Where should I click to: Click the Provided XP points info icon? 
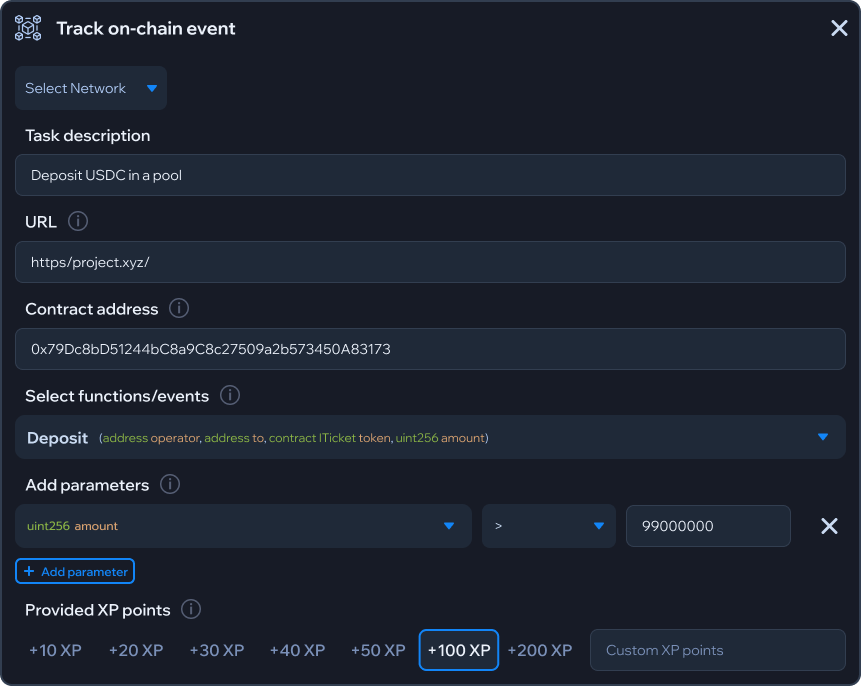point(191,609)
